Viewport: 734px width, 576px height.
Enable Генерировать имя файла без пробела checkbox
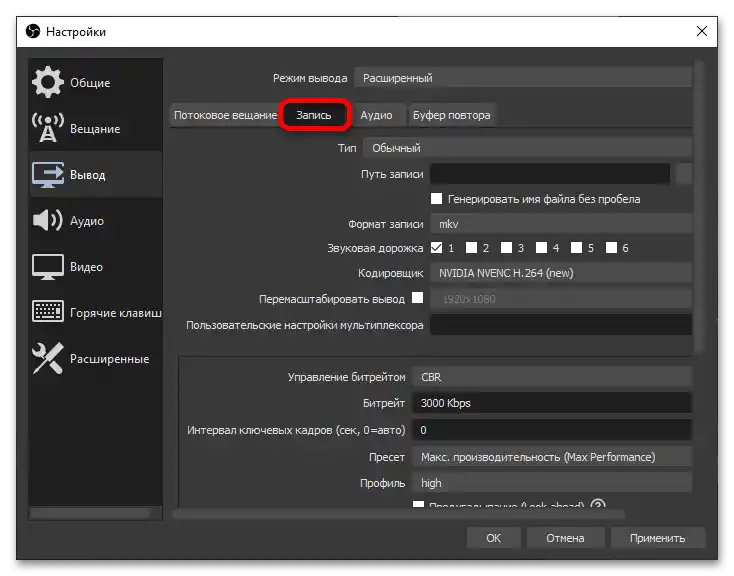pos(436,199)
